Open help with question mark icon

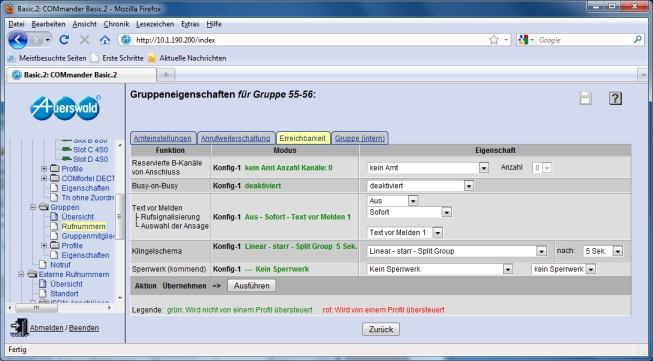[615, 98]
